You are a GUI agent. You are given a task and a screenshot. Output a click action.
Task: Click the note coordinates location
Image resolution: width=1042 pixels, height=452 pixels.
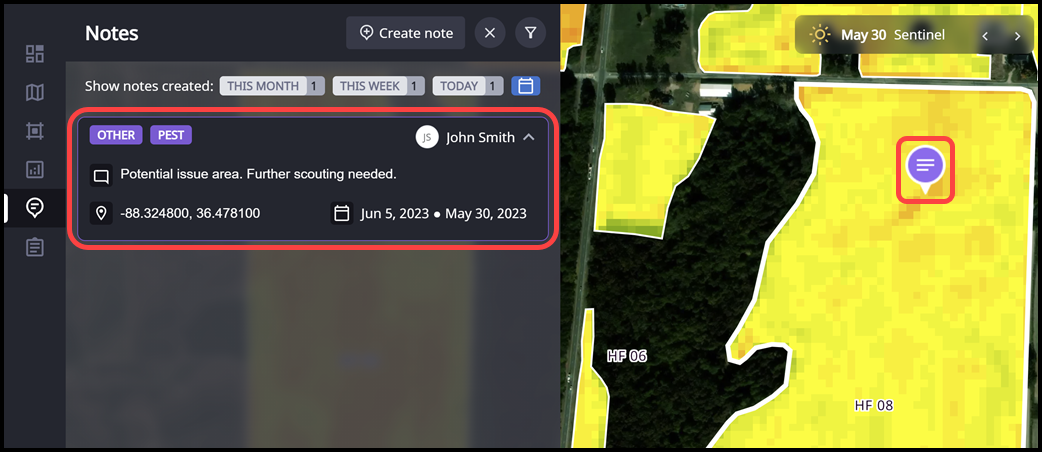[x=190, y=213]
